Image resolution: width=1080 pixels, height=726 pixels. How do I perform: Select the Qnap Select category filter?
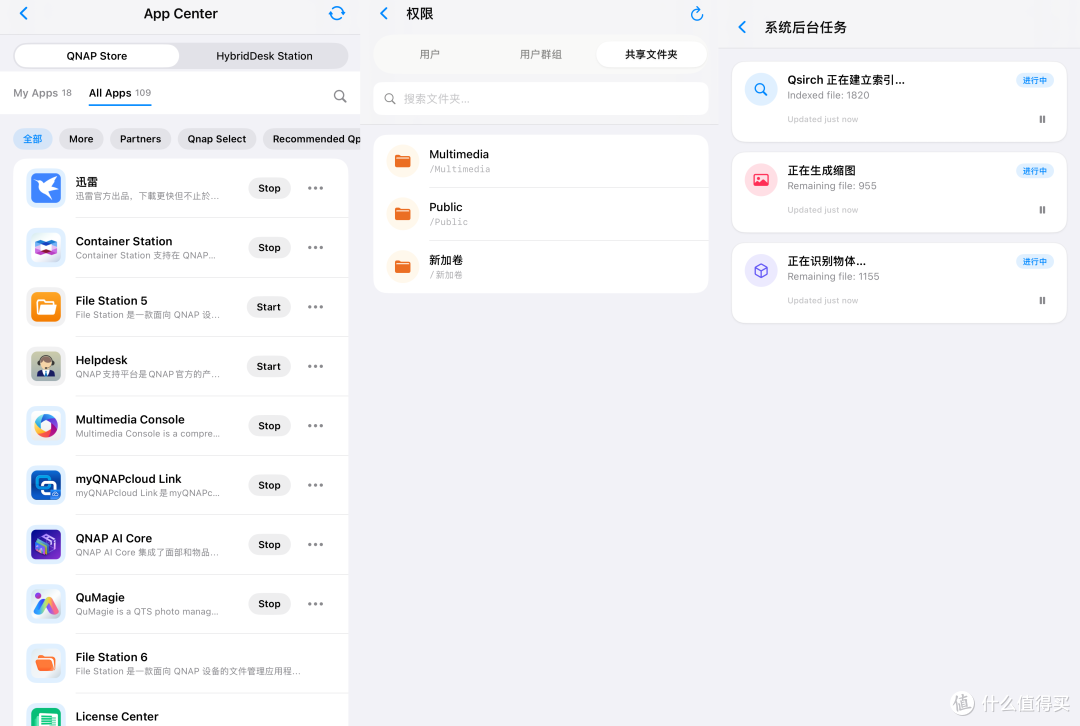tap(217, 138)
